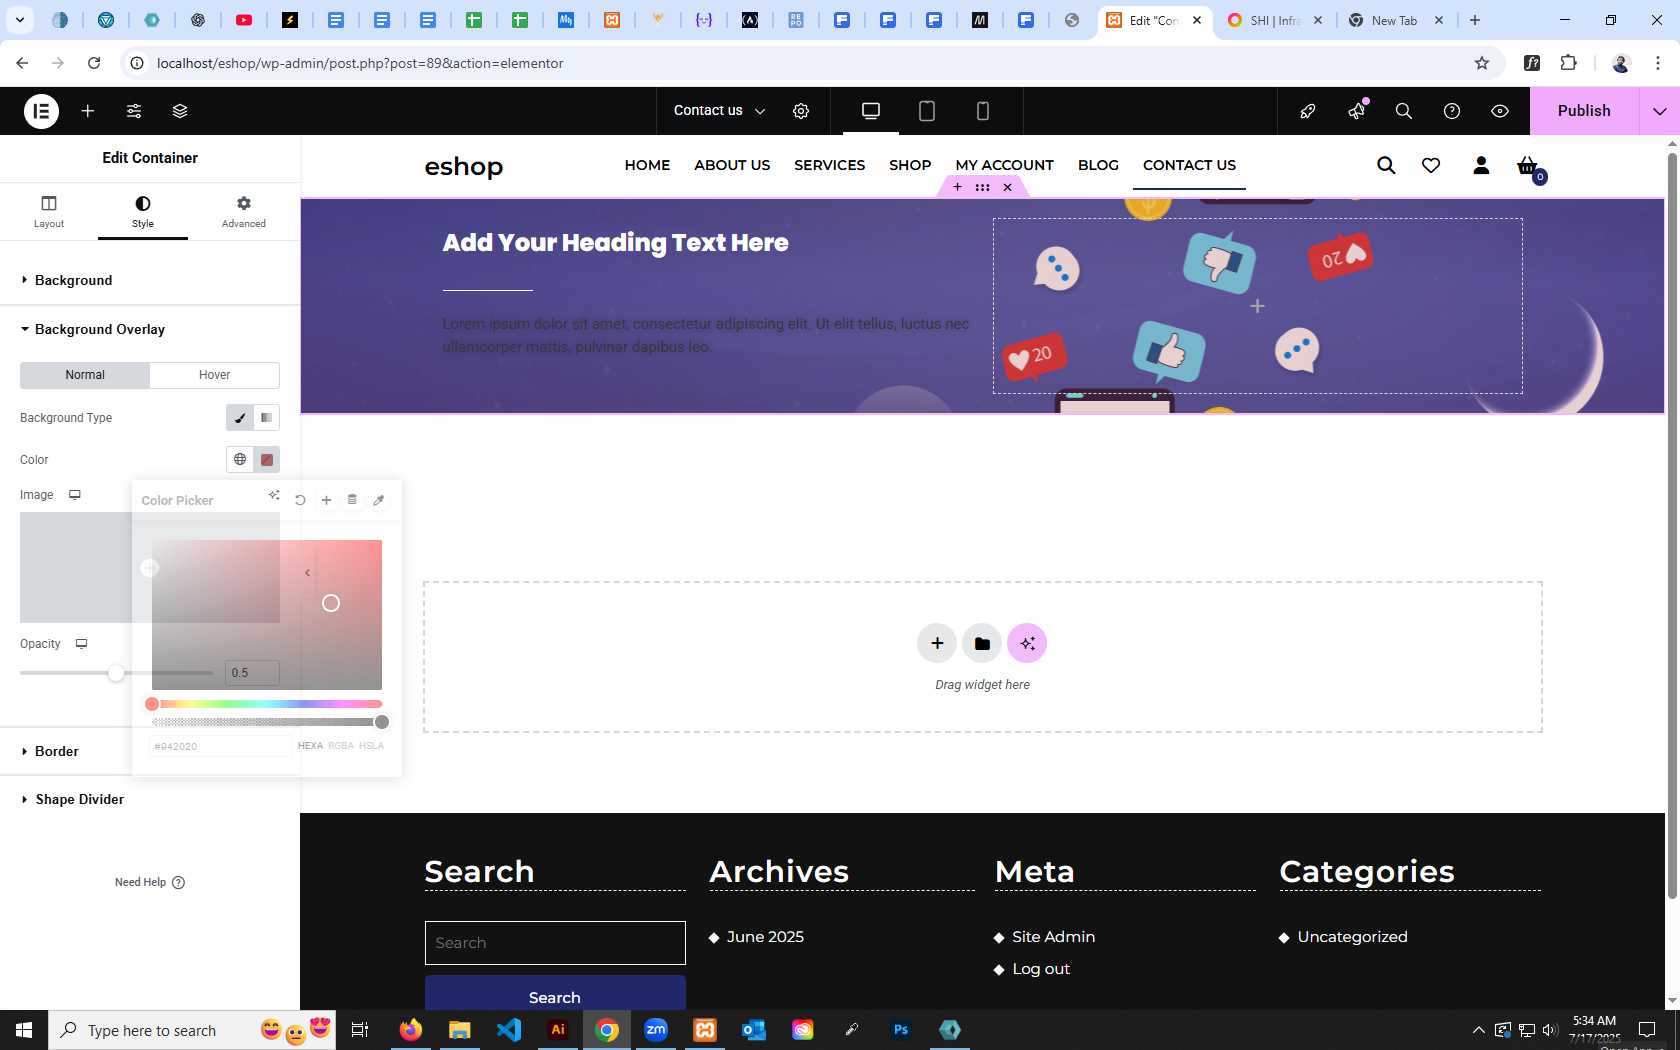Click the Image responsive device icon
This screenshot has height=1050, width=1680.
click(x=75, y=495)
